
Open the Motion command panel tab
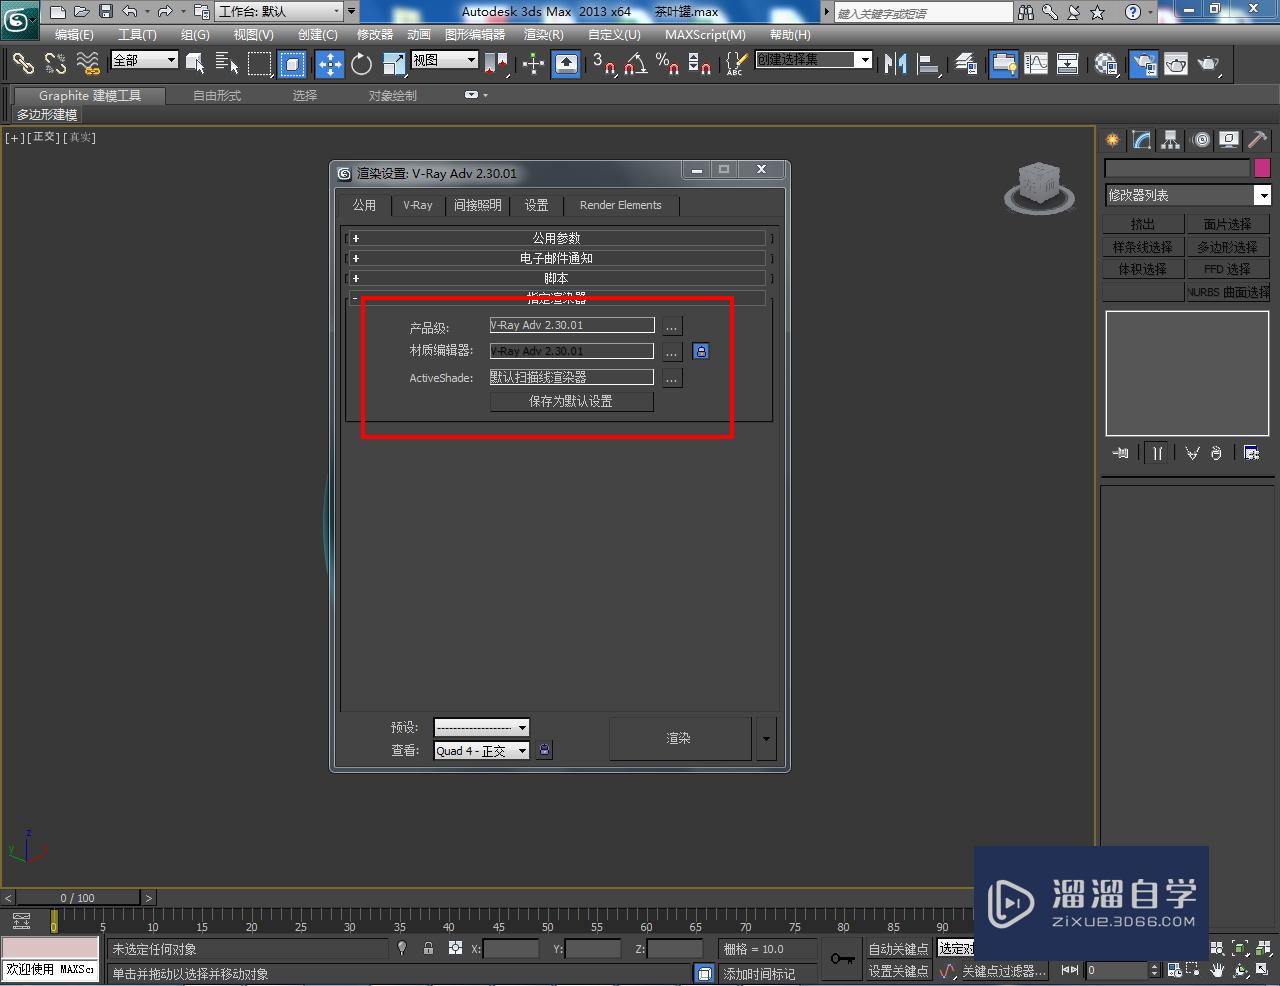1200,140
